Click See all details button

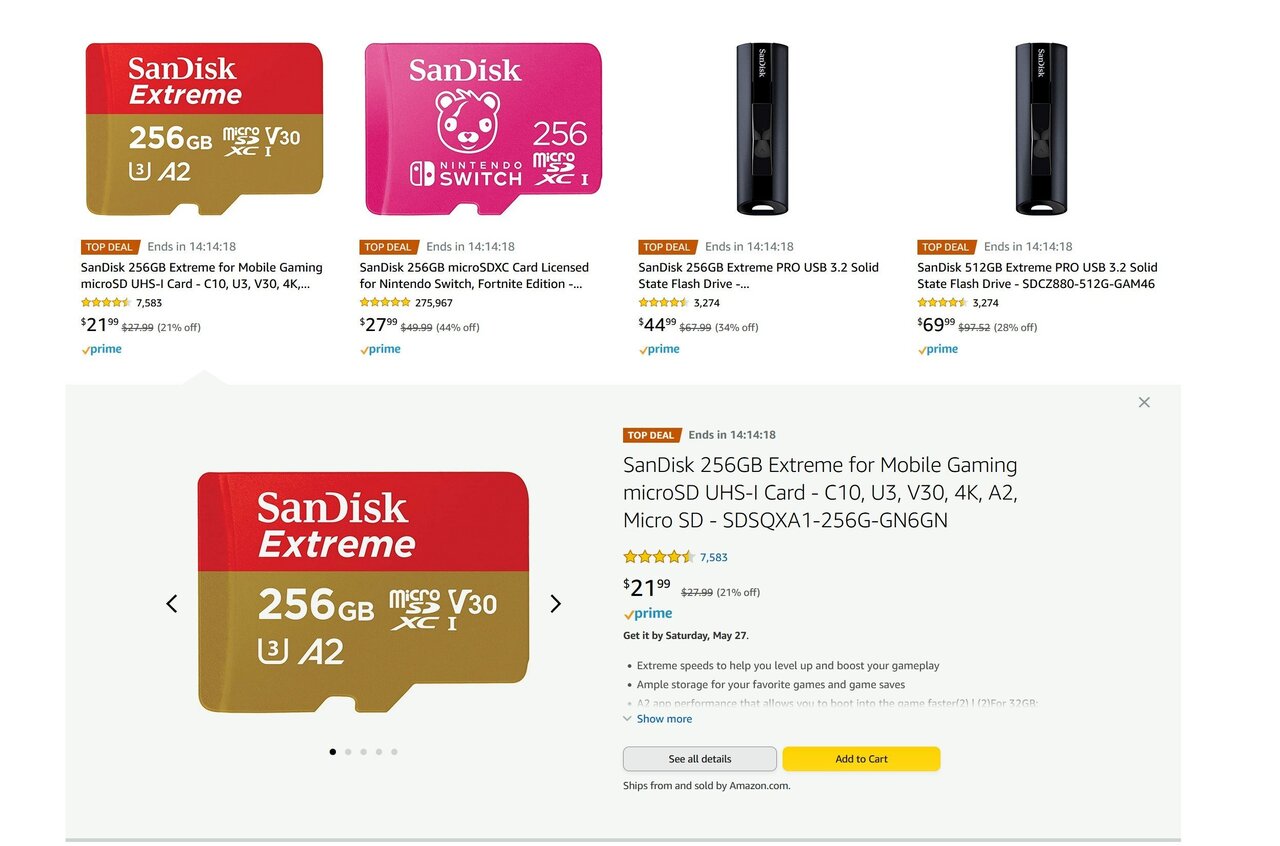click(699, 759)
